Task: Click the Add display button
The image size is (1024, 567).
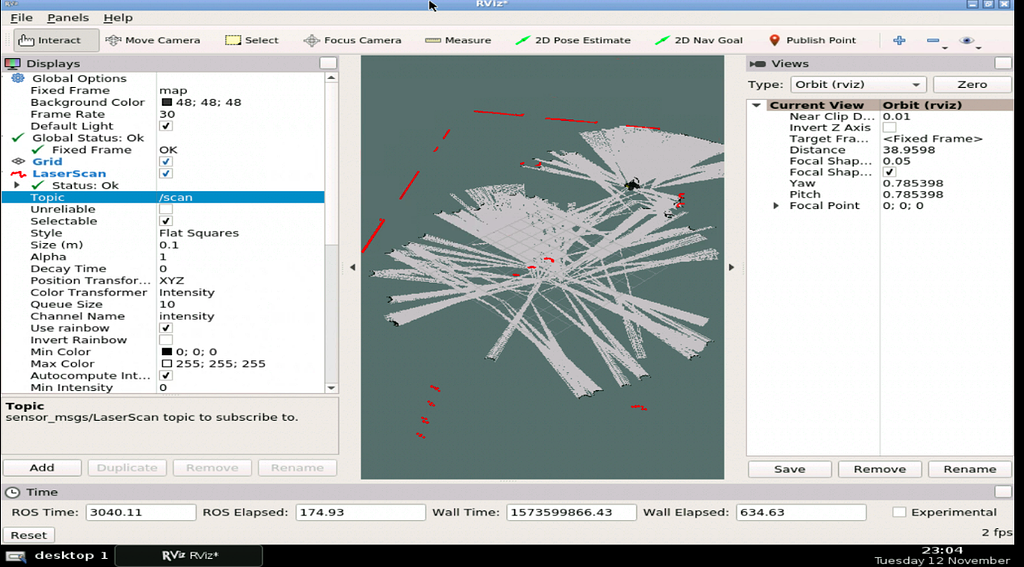Action: click(x=42, y=468)
